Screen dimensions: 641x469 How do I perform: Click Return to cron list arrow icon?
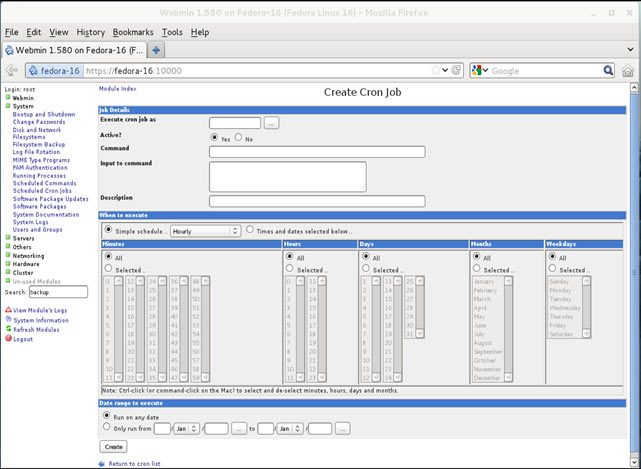click(x=102, y=464)
